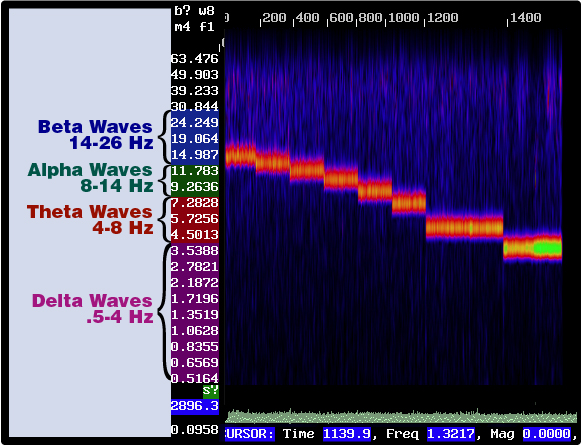The height and width of the screenshot is (445, 581).
Task: Click the cursor Freq value 1.3217
Action: coord(451,434)
